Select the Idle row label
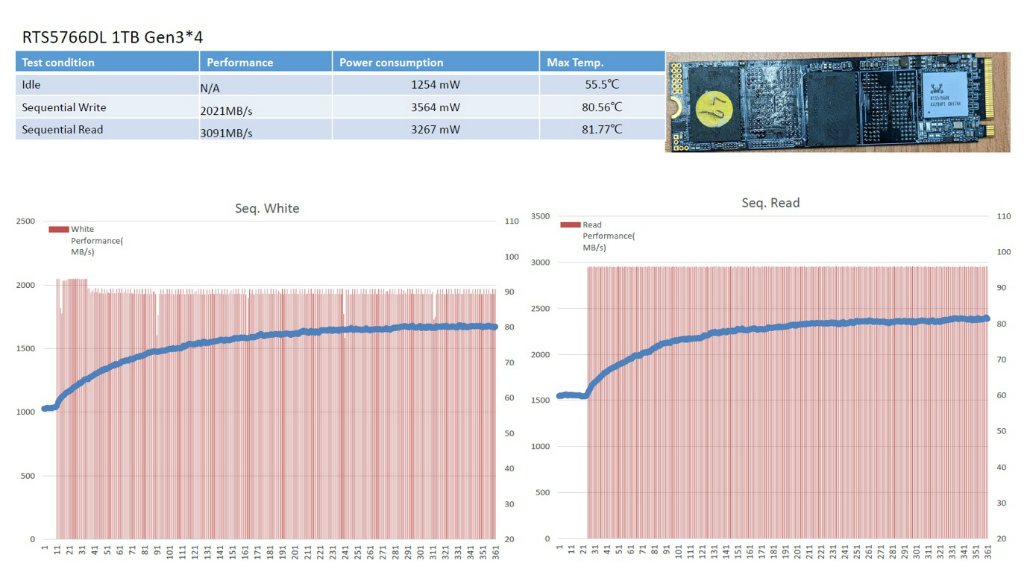The width and height of the screenshot is (1024, 575). [x=31, y=85]
